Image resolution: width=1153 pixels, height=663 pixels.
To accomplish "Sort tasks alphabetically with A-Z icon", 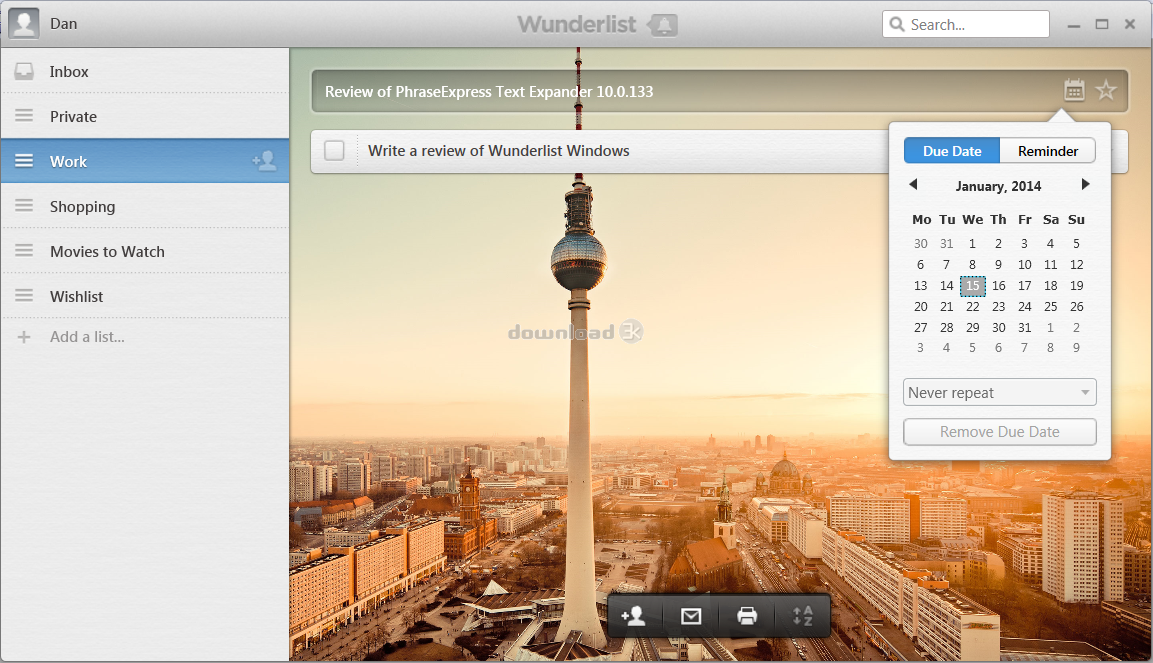I will 802,616.
